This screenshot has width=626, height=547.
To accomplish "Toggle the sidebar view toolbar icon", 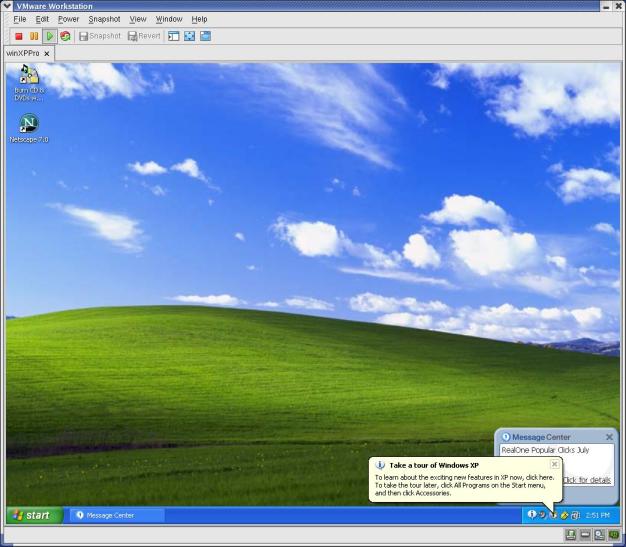I will tap(173, 36).
